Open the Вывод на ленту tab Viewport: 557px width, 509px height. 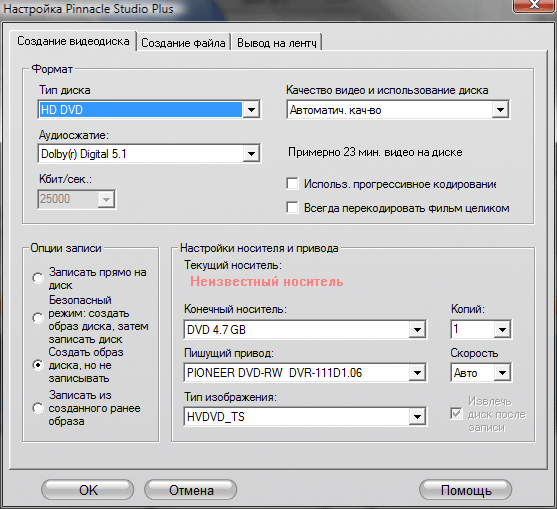[x=276, y=43]
